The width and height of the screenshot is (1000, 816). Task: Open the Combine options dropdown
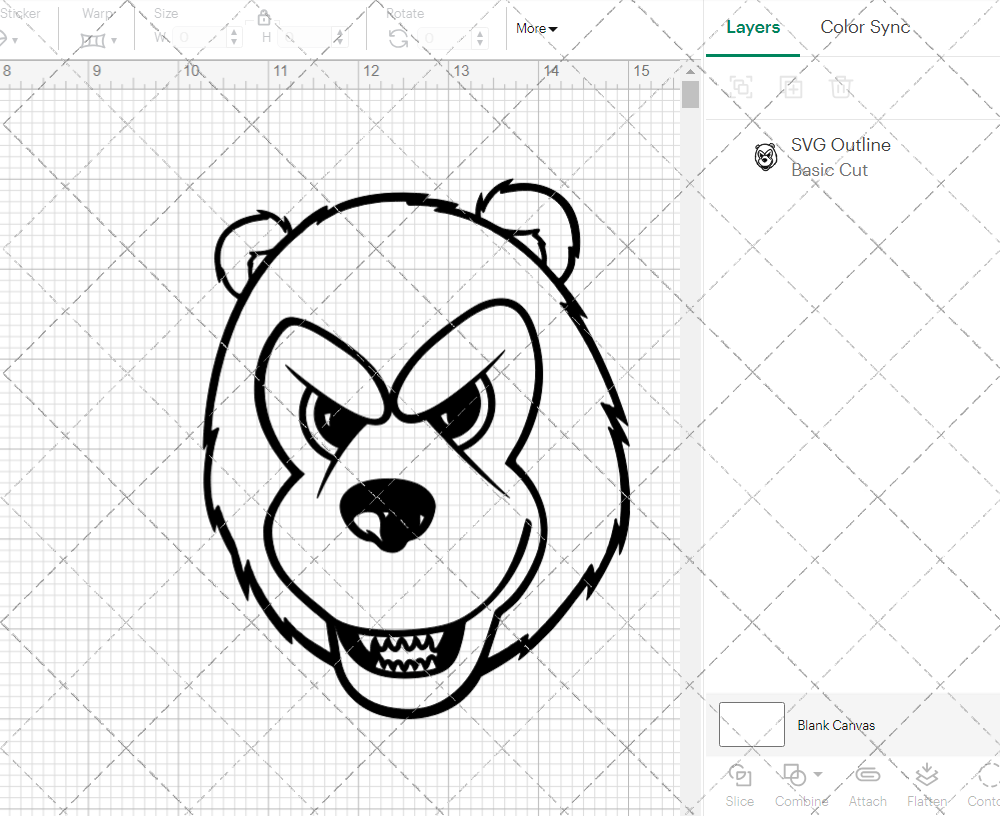pos(816,776)
